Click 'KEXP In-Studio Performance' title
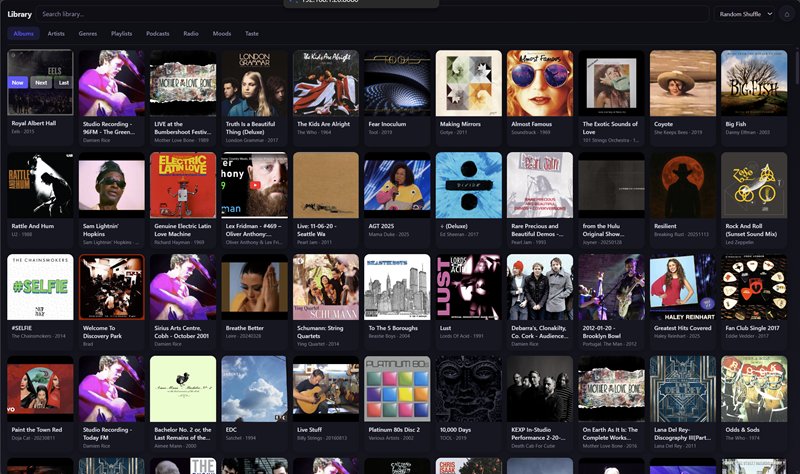 click(x=536, y=434)
